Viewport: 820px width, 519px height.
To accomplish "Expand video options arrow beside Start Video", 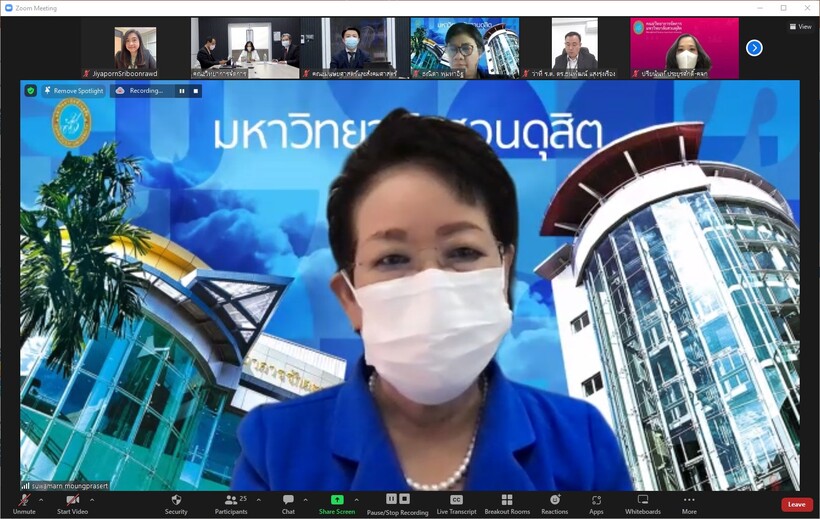I will click(92, 499).
